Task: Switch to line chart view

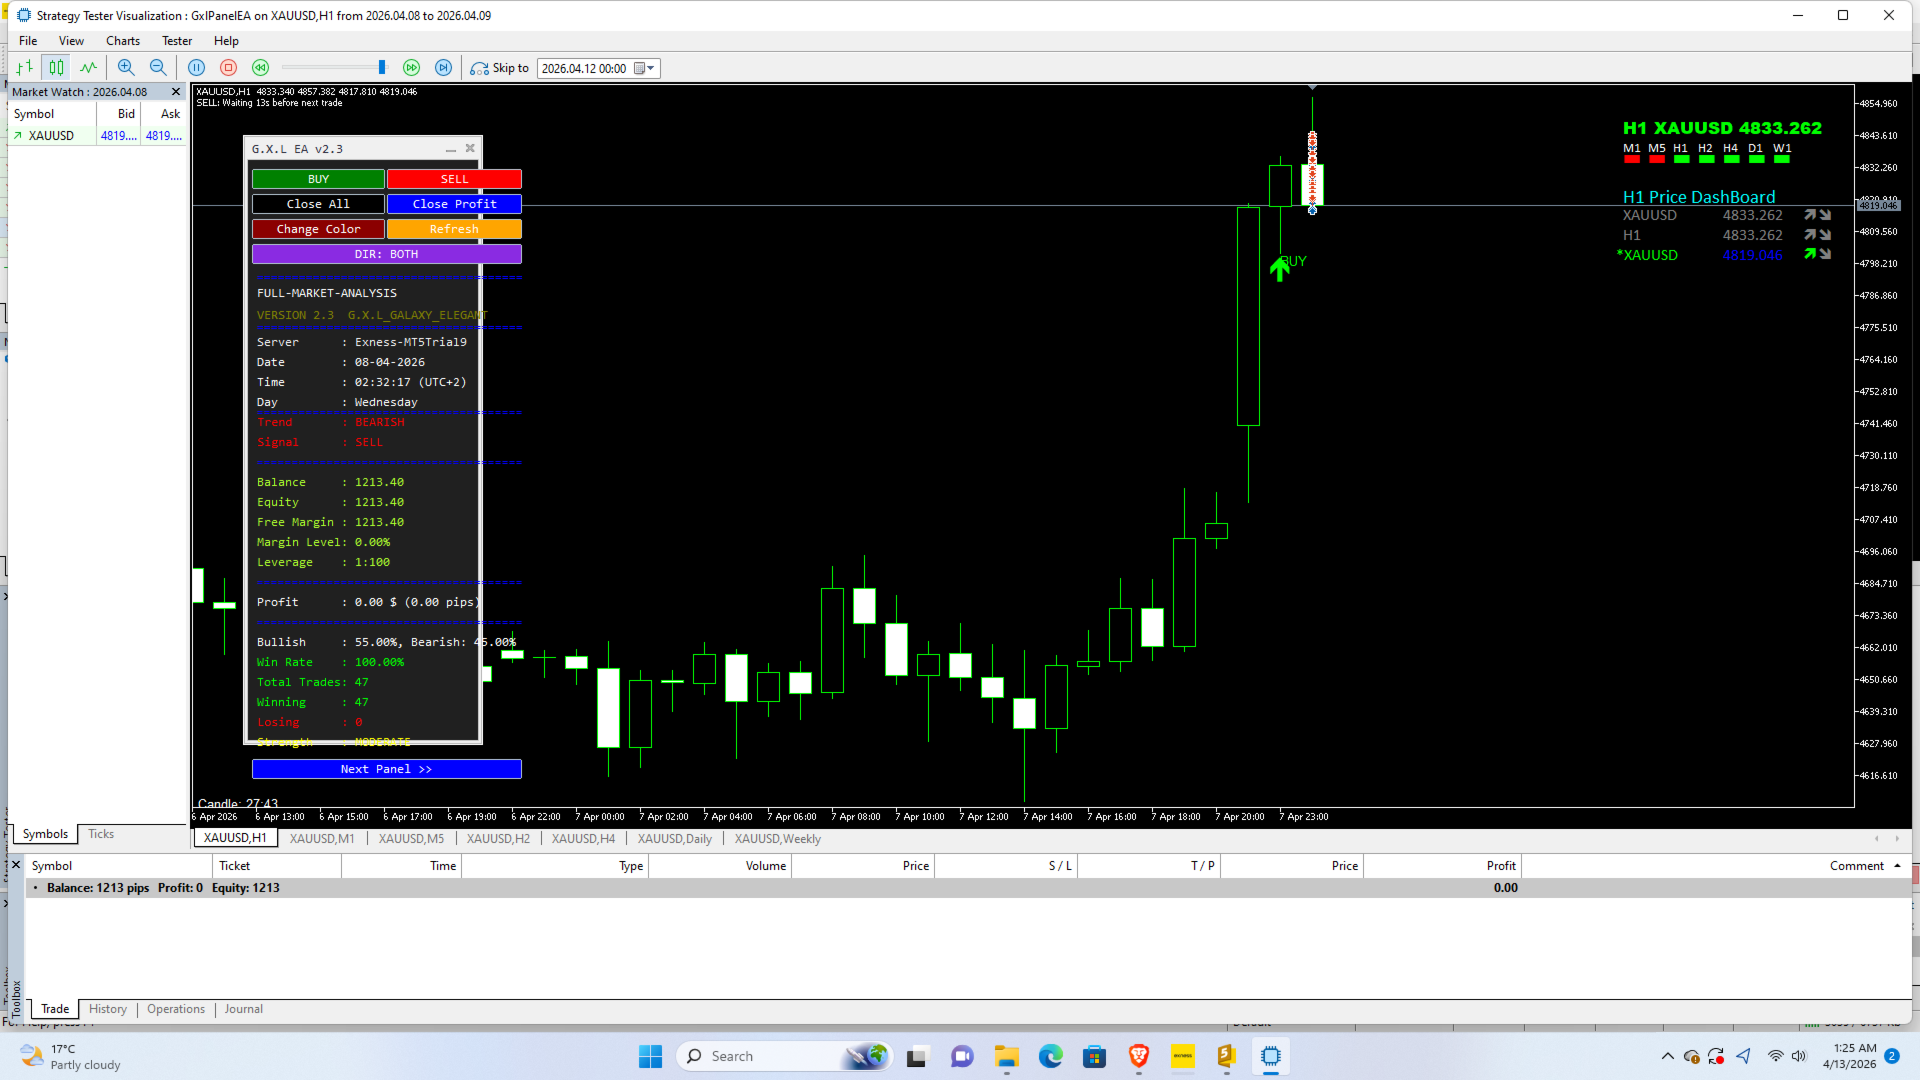Action: pos(88,68)
